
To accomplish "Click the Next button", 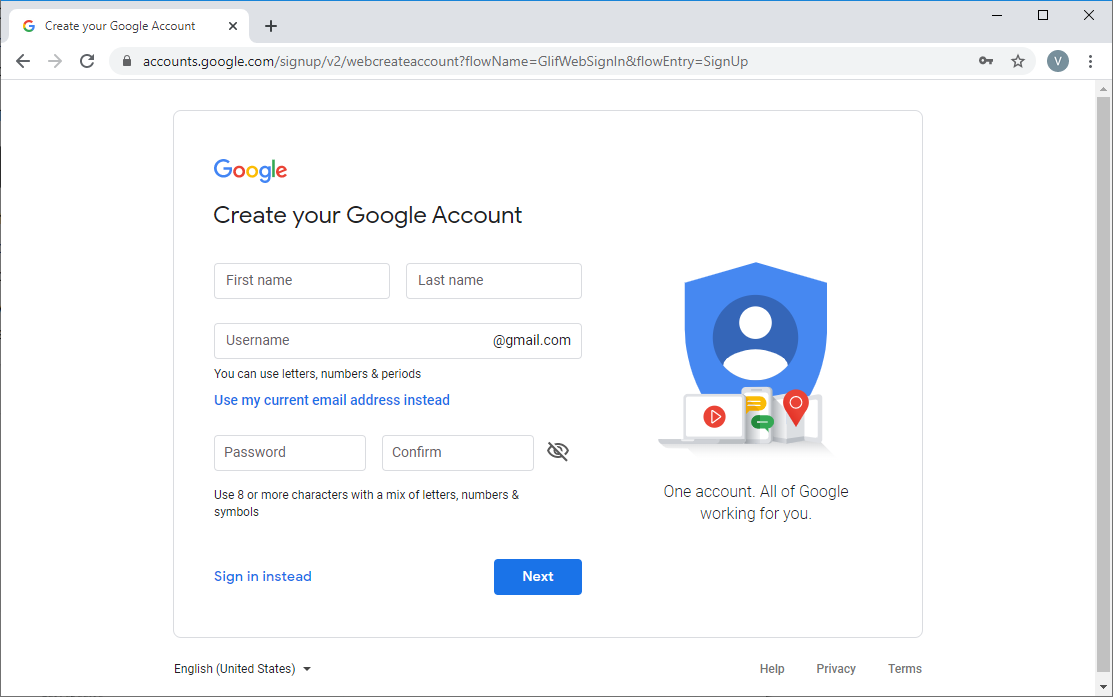I will [538, 576].
